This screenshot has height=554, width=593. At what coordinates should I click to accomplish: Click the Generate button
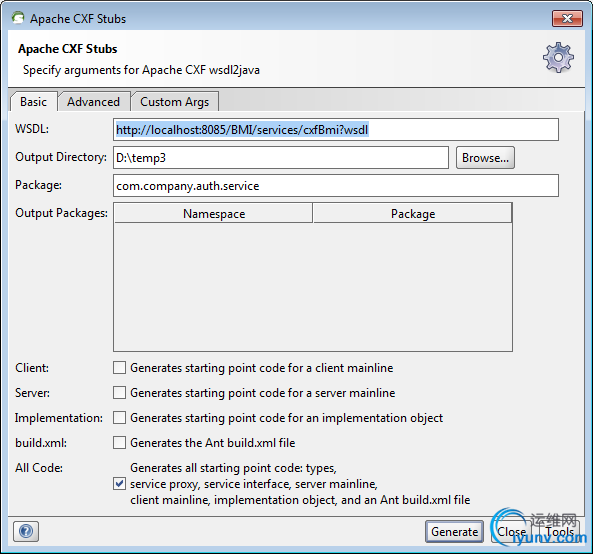[454, 532]
